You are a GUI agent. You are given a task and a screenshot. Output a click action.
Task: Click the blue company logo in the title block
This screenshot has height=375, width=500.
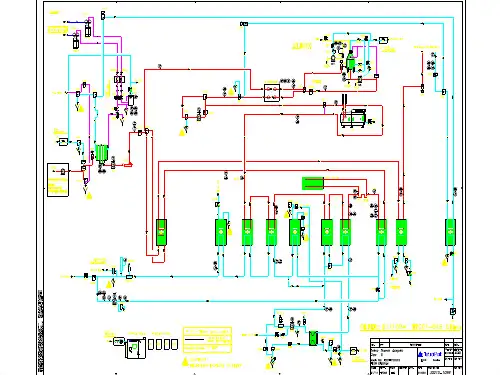point(430,354)
